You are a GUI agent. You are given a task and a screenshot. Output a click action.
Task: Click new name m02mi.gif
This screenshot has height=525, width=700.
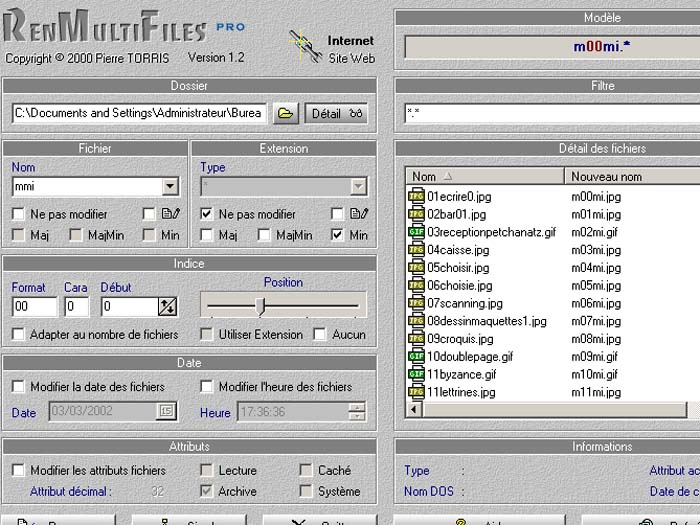595,232
